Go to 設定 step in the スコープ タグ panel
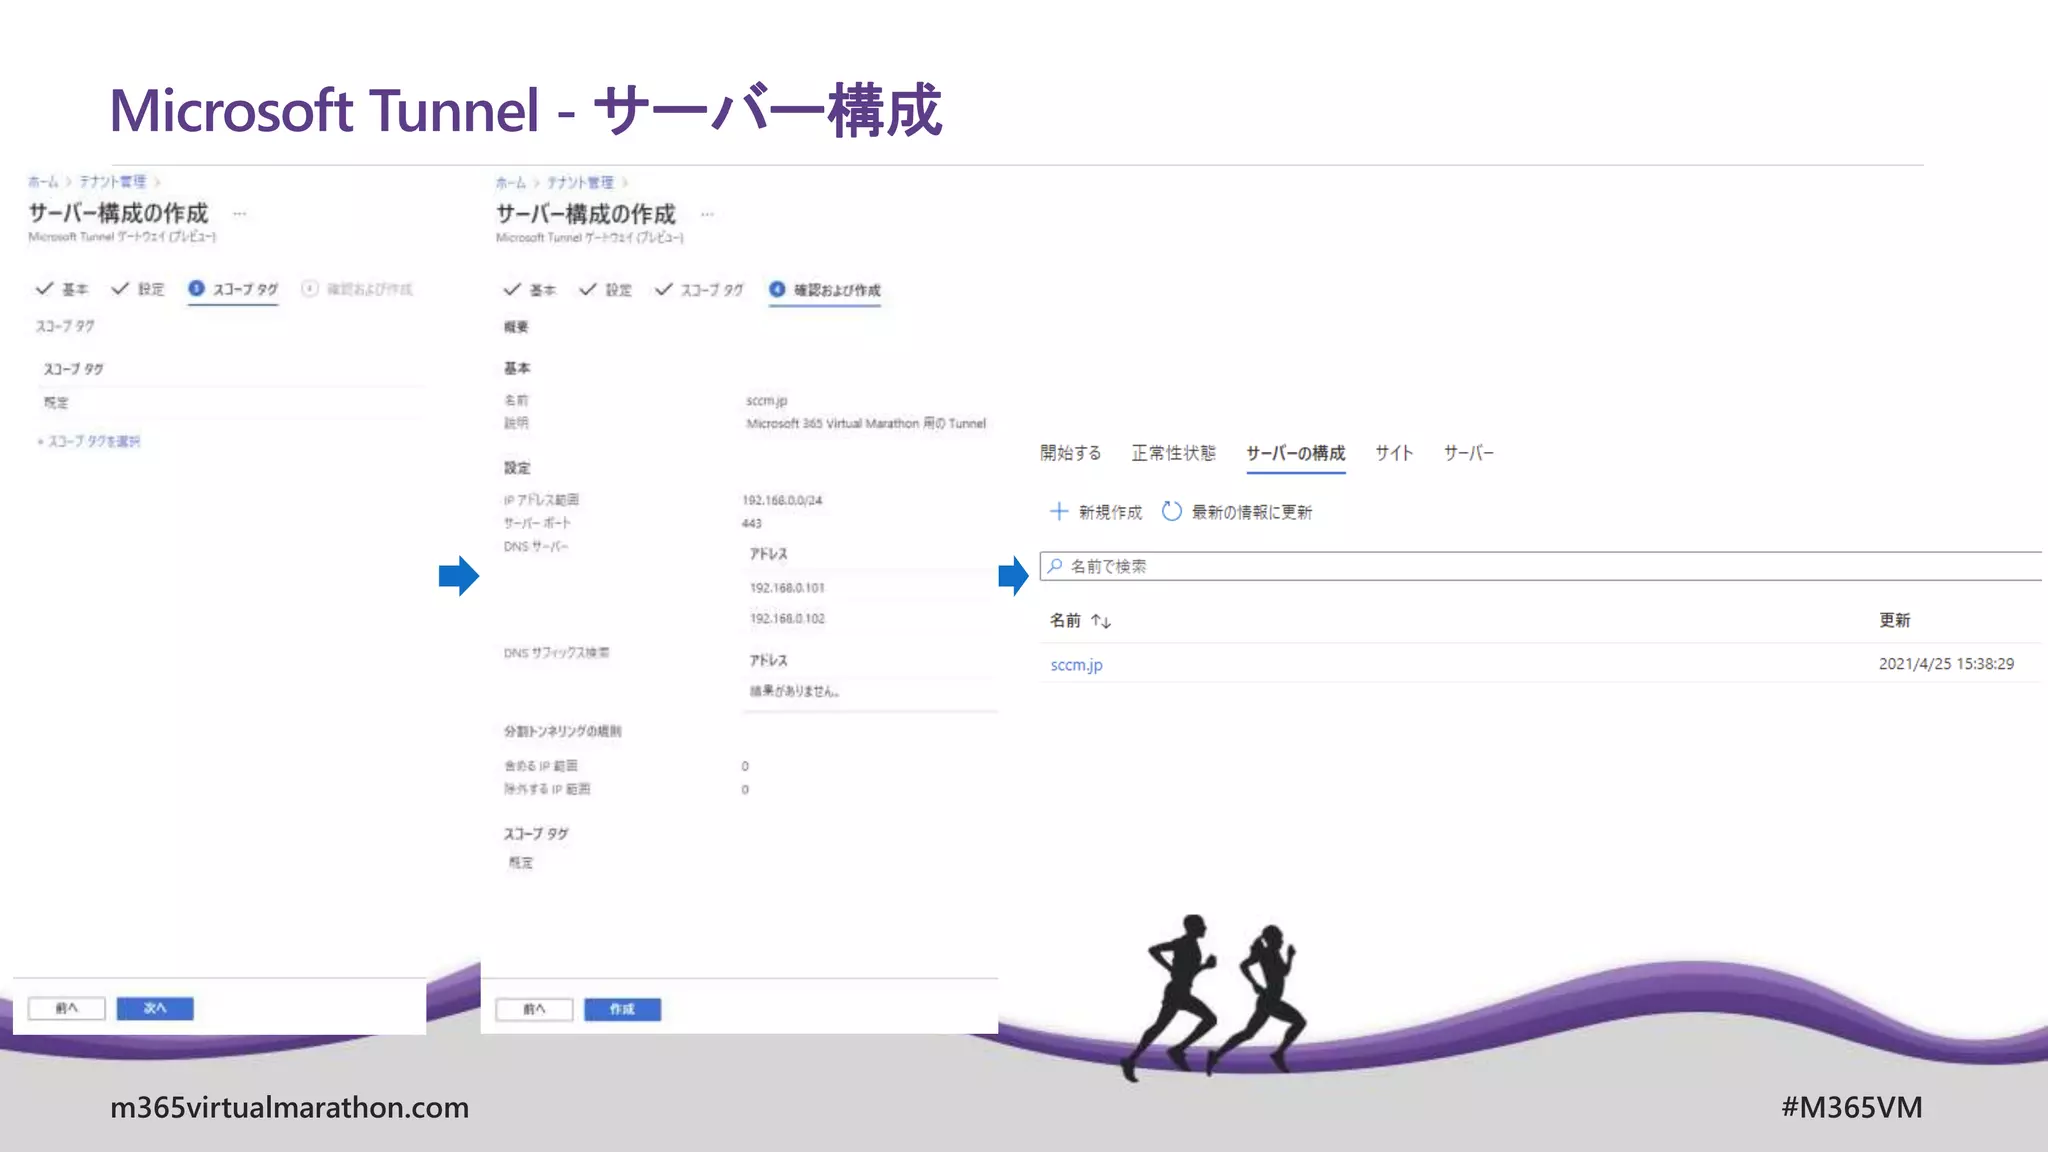Screen dimensions: 2048x1152 (x=138, y=289)
